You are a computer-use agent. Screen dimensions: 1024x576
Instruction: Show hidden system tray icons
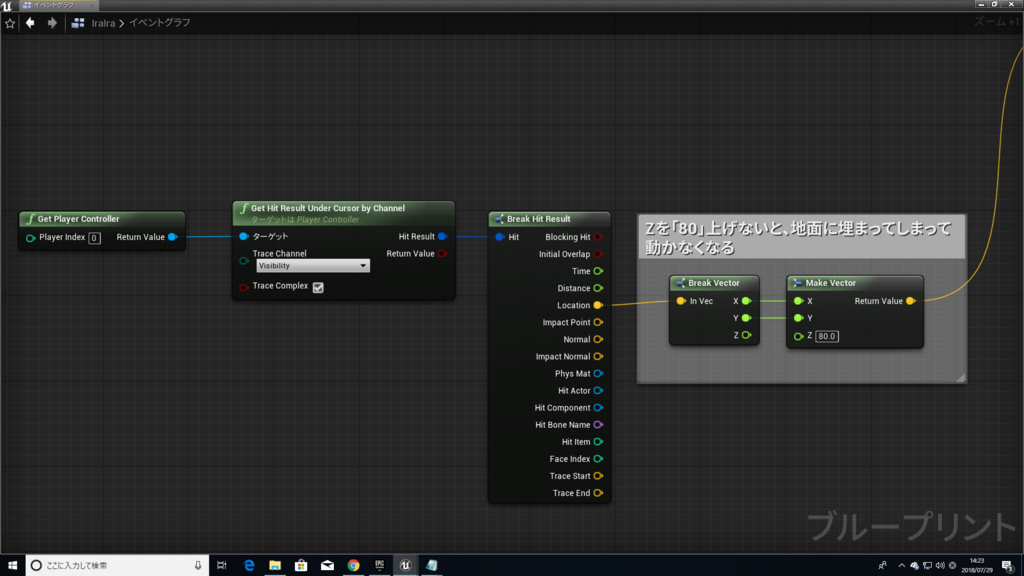click(901, 566)
